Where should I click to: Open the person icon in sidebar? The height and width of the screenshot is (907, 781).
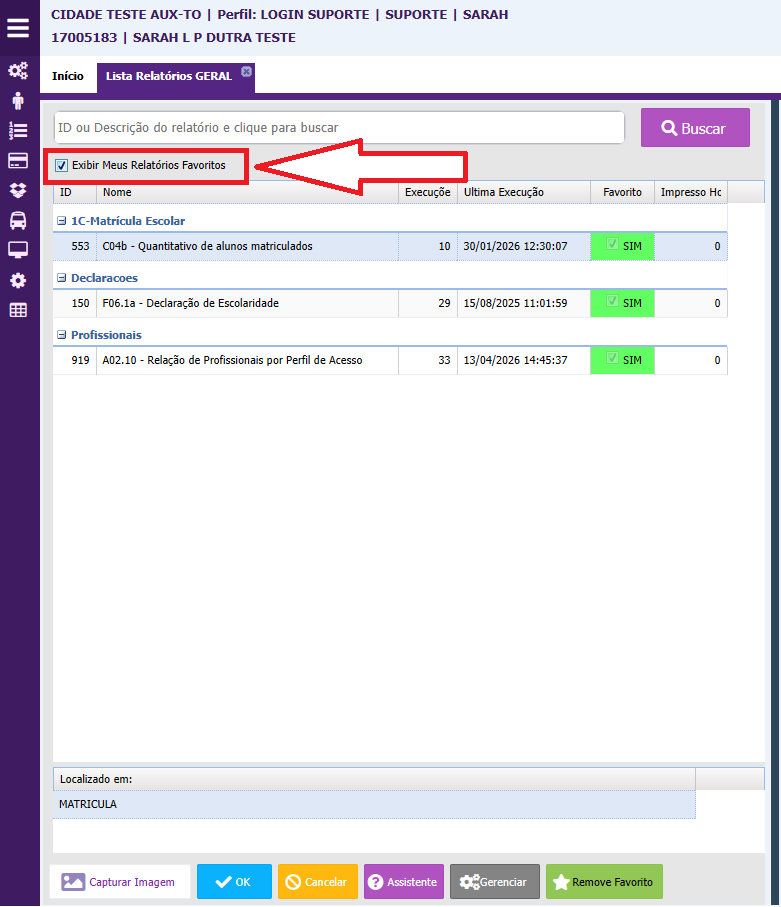18,100
